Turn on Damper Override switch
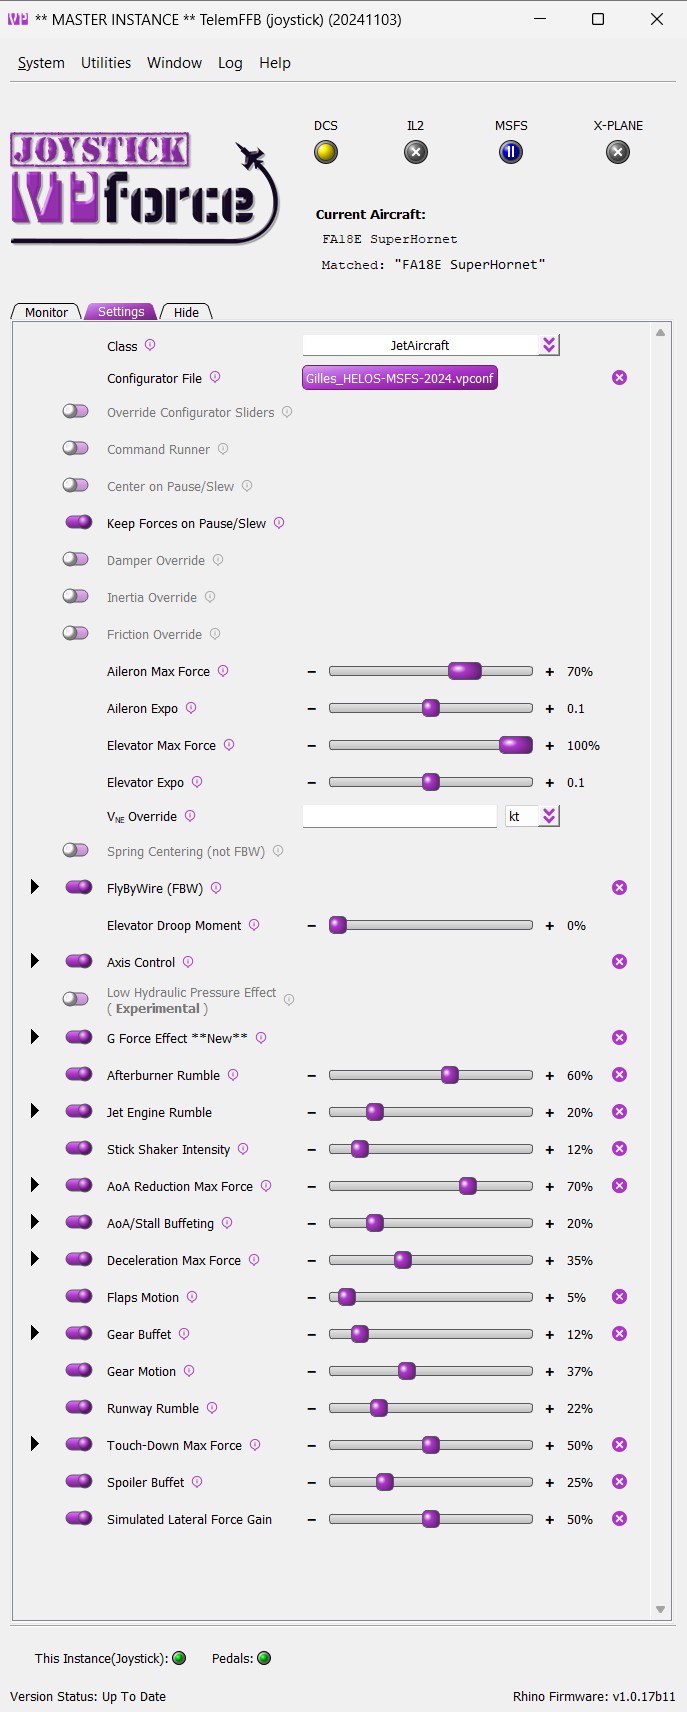This screenshot has height=1712, width=687. [76, 559]
